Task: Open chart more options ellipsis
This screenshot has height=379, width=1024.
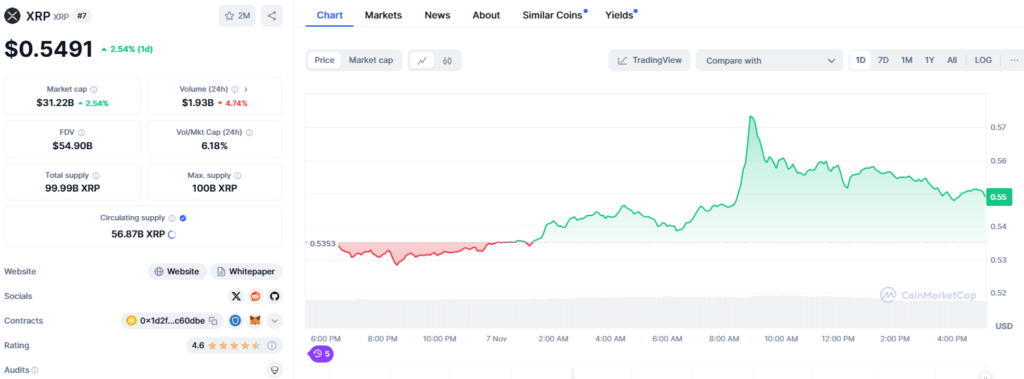Action: point(1014,60)
